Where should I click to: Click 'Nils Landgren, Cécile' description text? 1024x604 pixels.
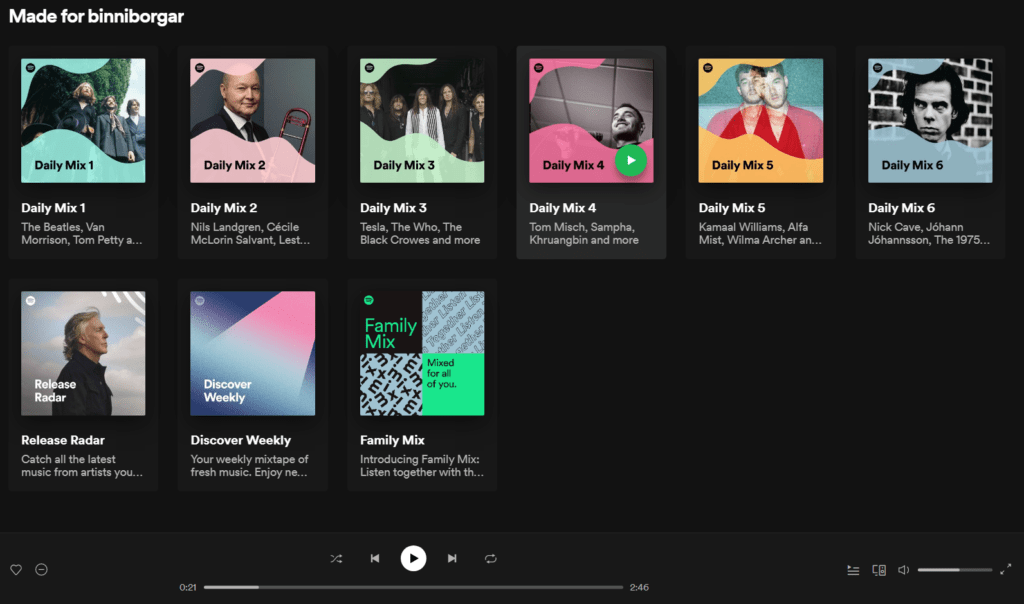[250, 233]
